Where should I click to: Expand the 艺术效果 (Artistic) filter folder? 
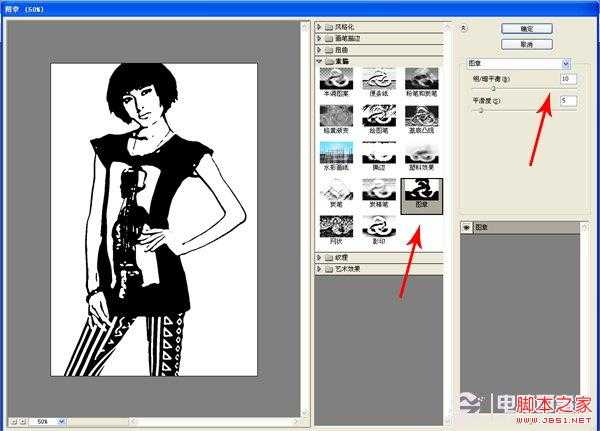click(319, 268)
